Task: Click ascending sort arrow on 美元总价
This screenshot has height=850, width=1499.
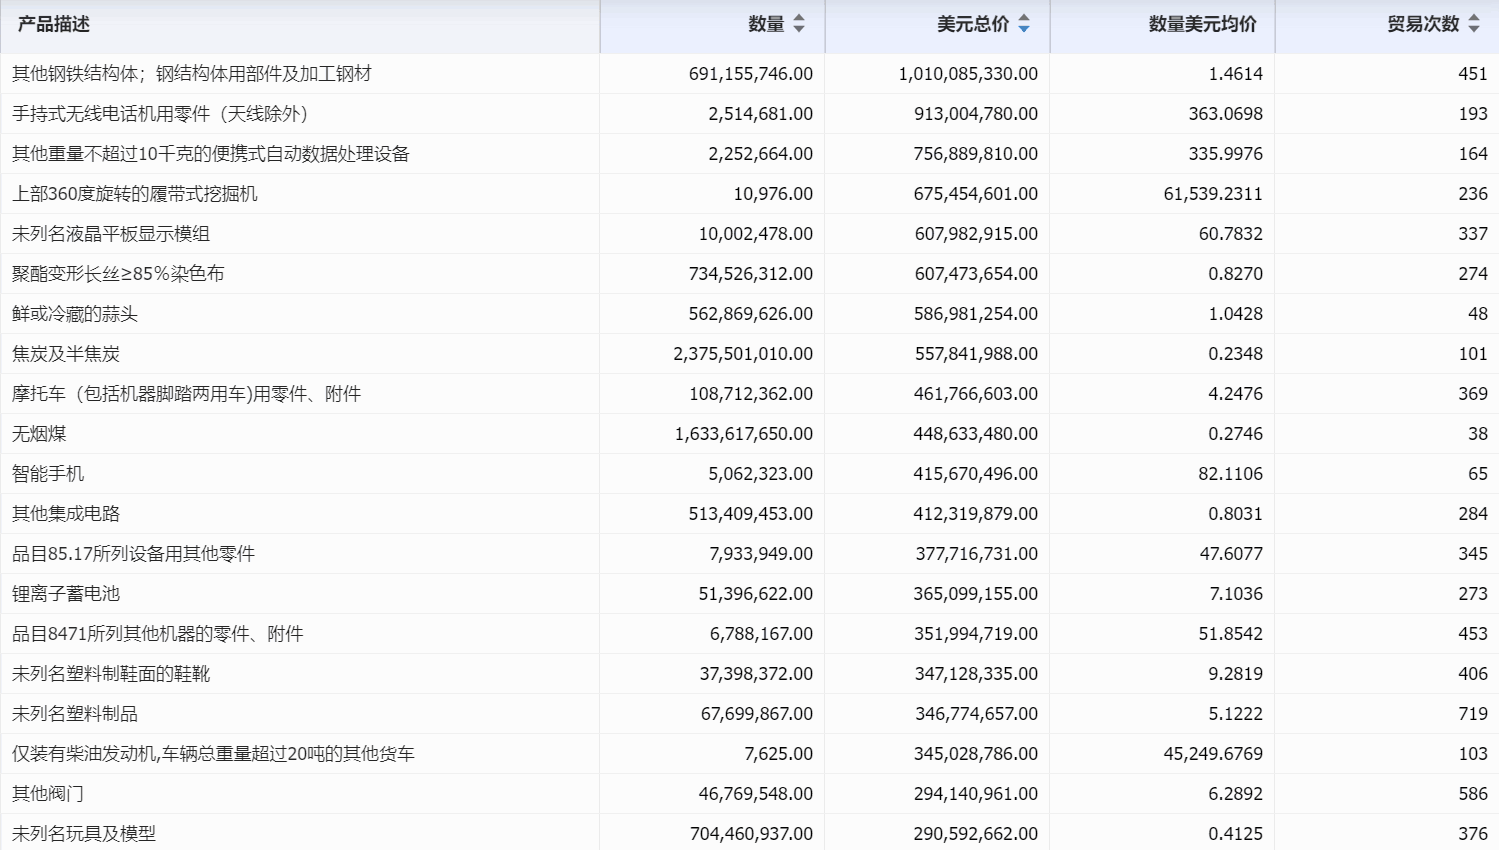Action: tap(1024, 19)
